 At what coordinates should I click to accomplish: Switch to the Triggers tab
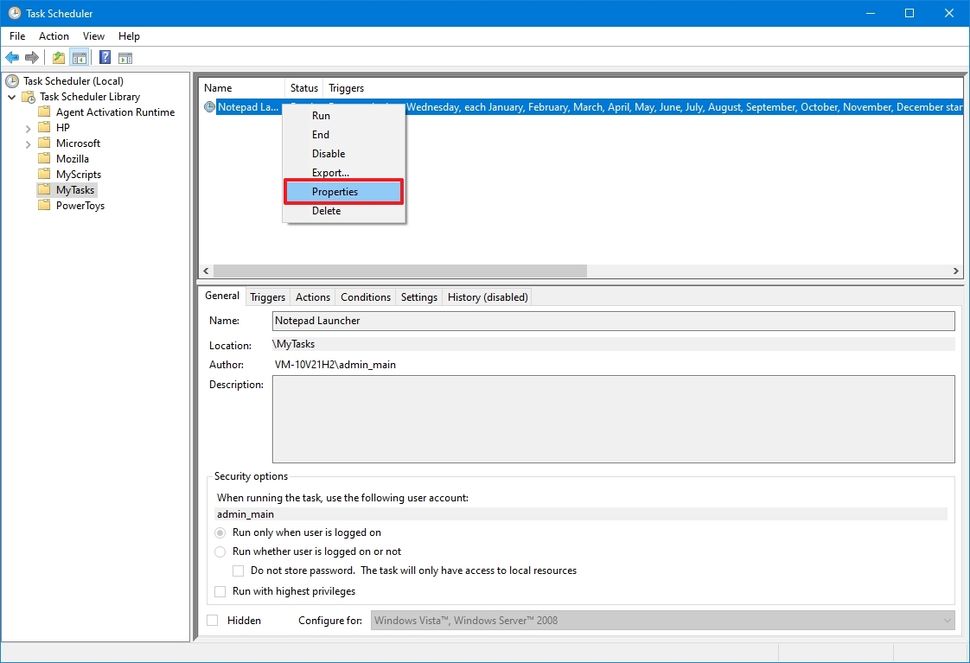pyautogui.click(x=267, y=297)
